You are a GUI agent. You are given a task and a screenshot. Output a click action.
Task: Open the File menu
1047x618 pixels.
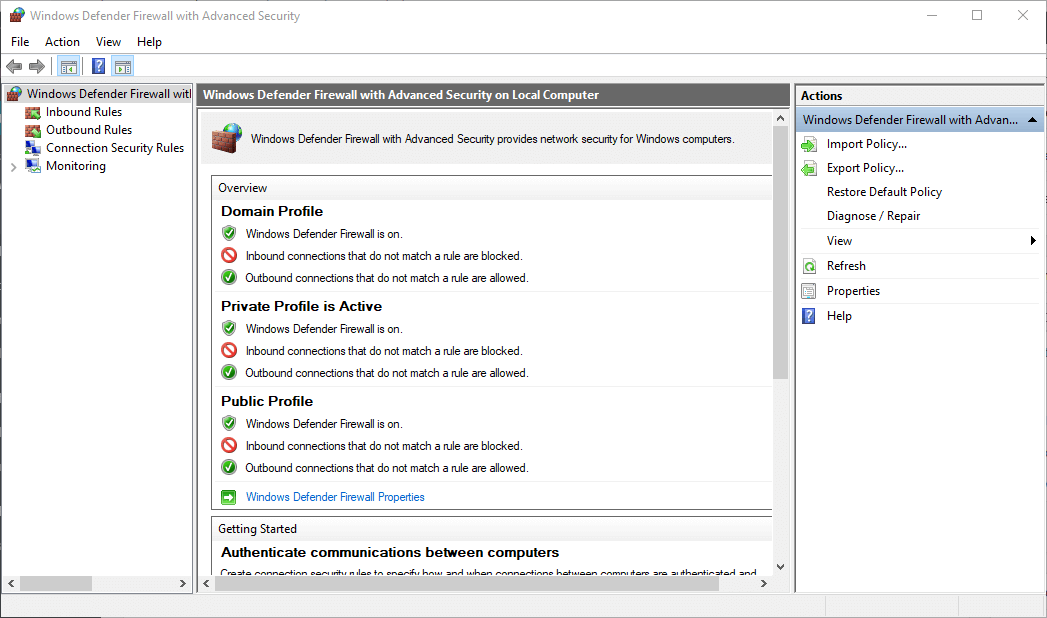[x=20, y=42]
